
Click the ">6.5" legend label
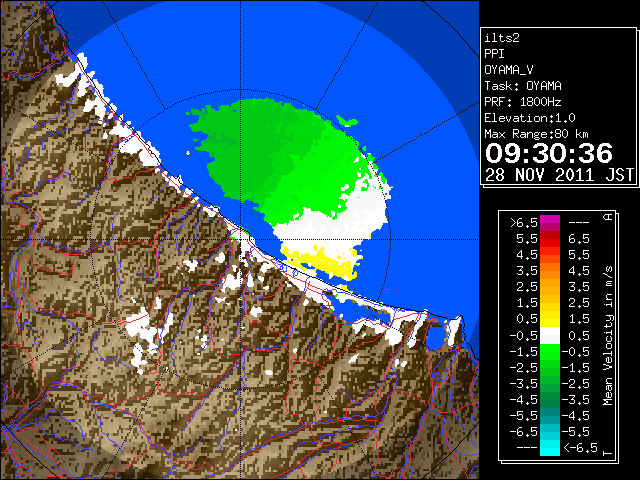[x=524, y=223]
